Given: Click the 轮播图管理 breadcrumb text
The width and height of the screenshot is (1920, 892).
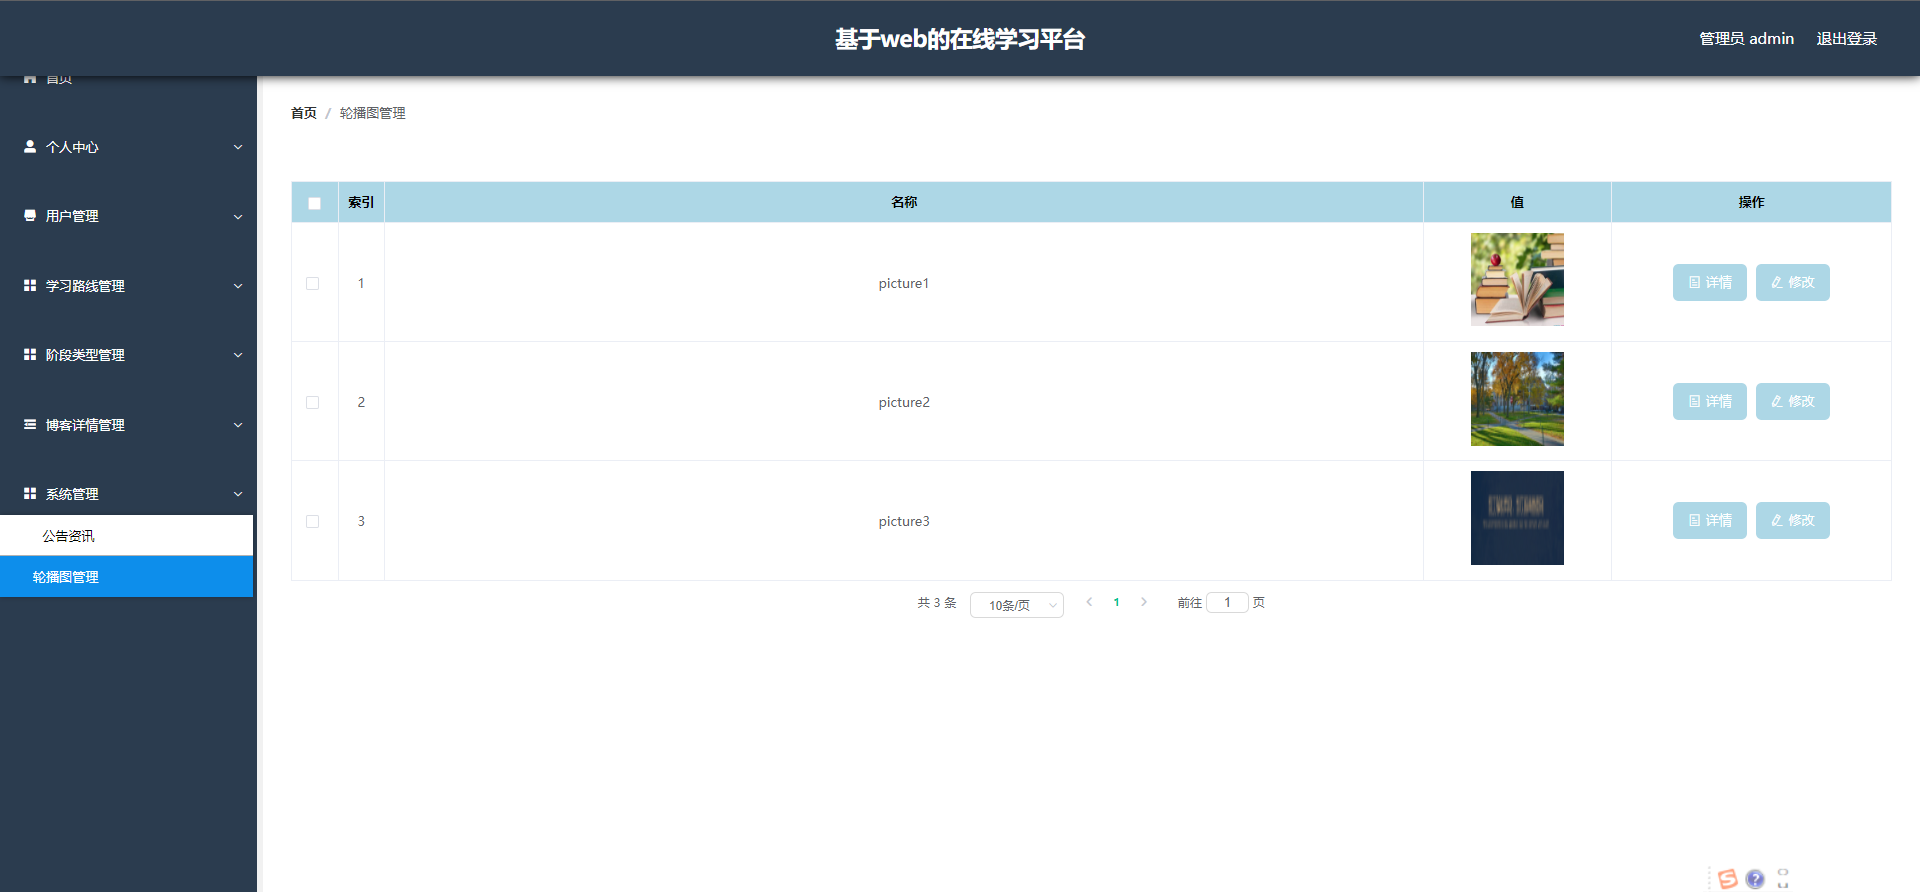Looking at the screenshot, I should [372, 113].
